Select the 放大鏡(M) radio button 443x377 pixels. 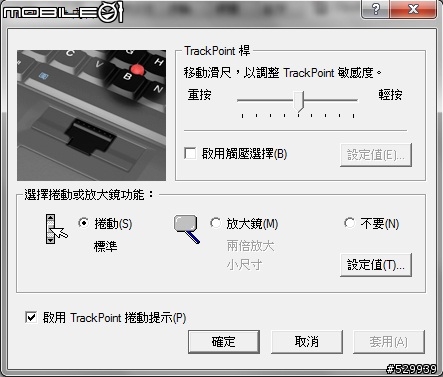[215, 223]
